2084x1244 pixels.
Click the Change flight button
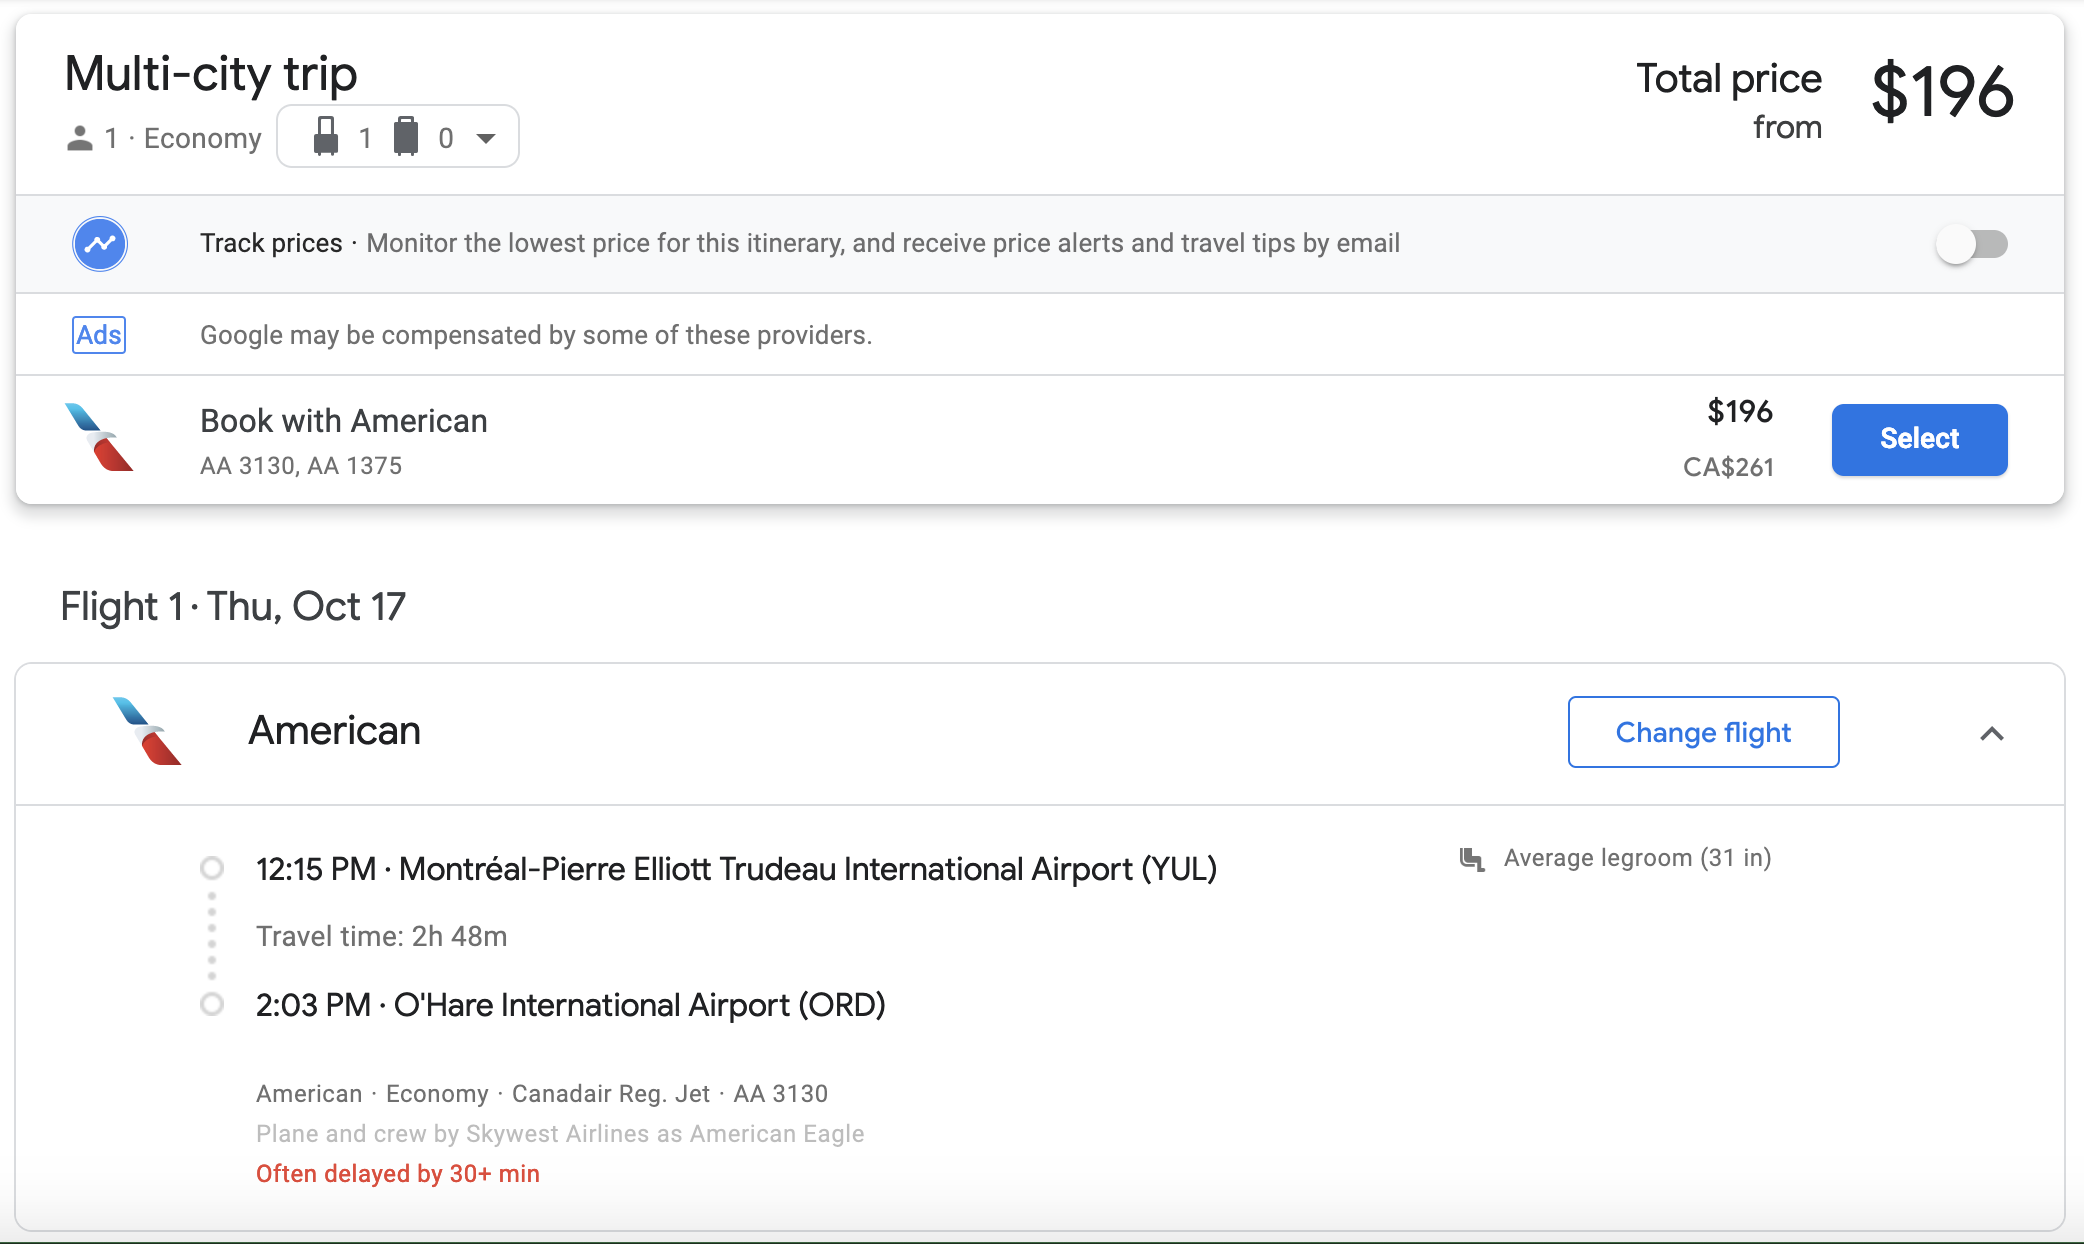[x=1703, y=732]
